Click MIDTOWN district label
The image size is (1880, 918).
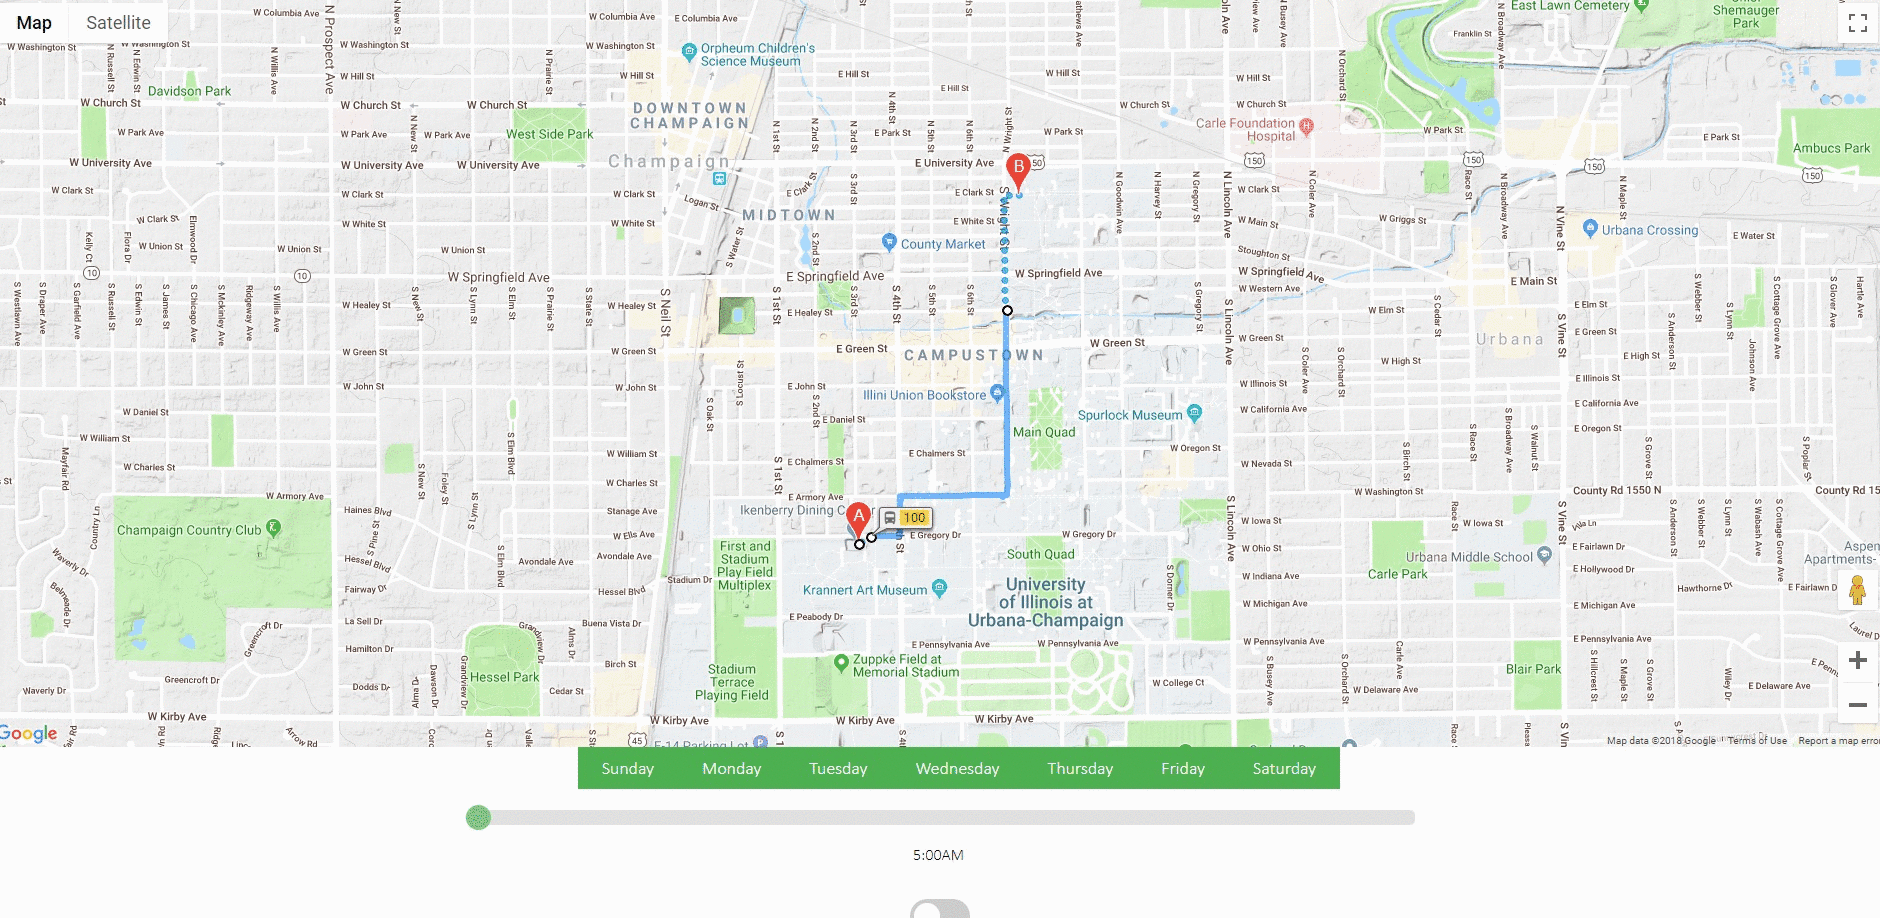pyautogui.click(x=788, y=215)
